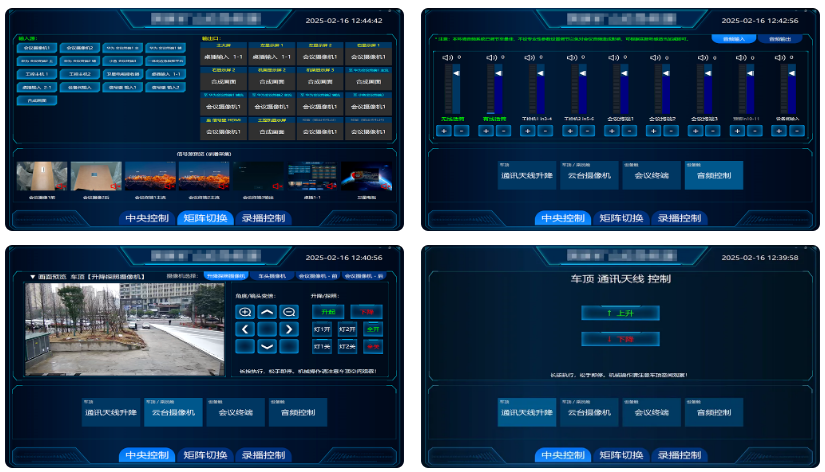Pan camera right with the right arrow
Image resolution: width=825 pixels, height=472 pixels.
click(x=290, y=329)
